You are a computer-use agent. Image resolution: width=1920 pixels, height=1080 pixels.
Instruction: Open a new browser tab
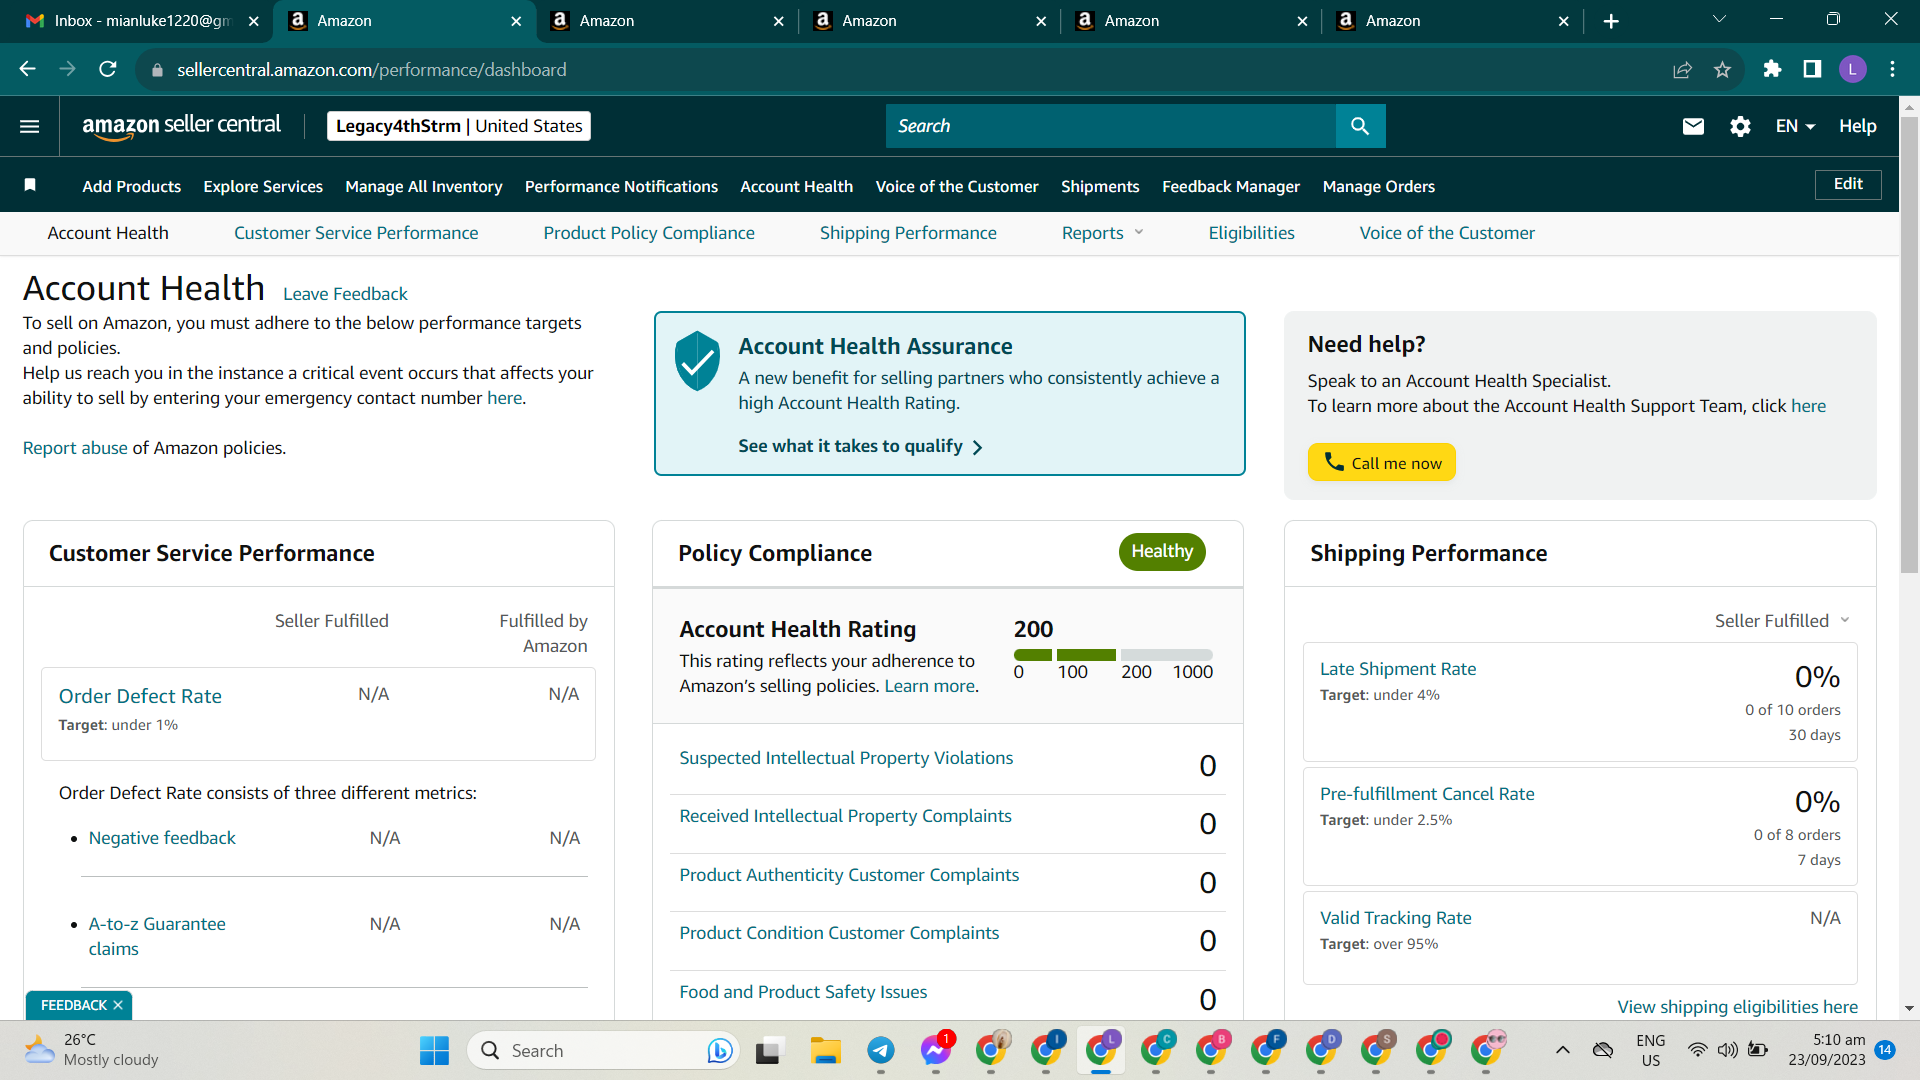1611,21
